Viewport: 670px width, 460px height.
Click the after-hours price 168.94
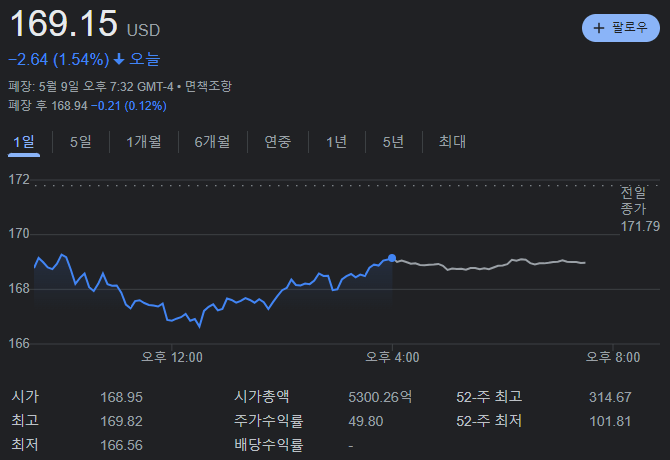click(x=69, y=106)
